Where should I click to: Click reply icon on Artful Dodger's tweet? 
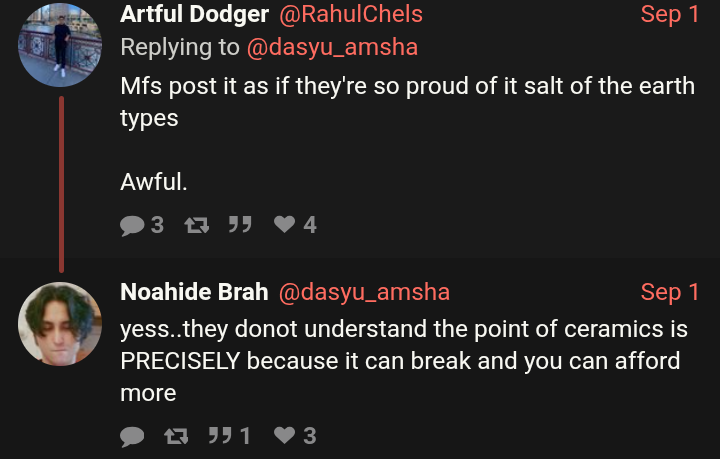[132, 225]
